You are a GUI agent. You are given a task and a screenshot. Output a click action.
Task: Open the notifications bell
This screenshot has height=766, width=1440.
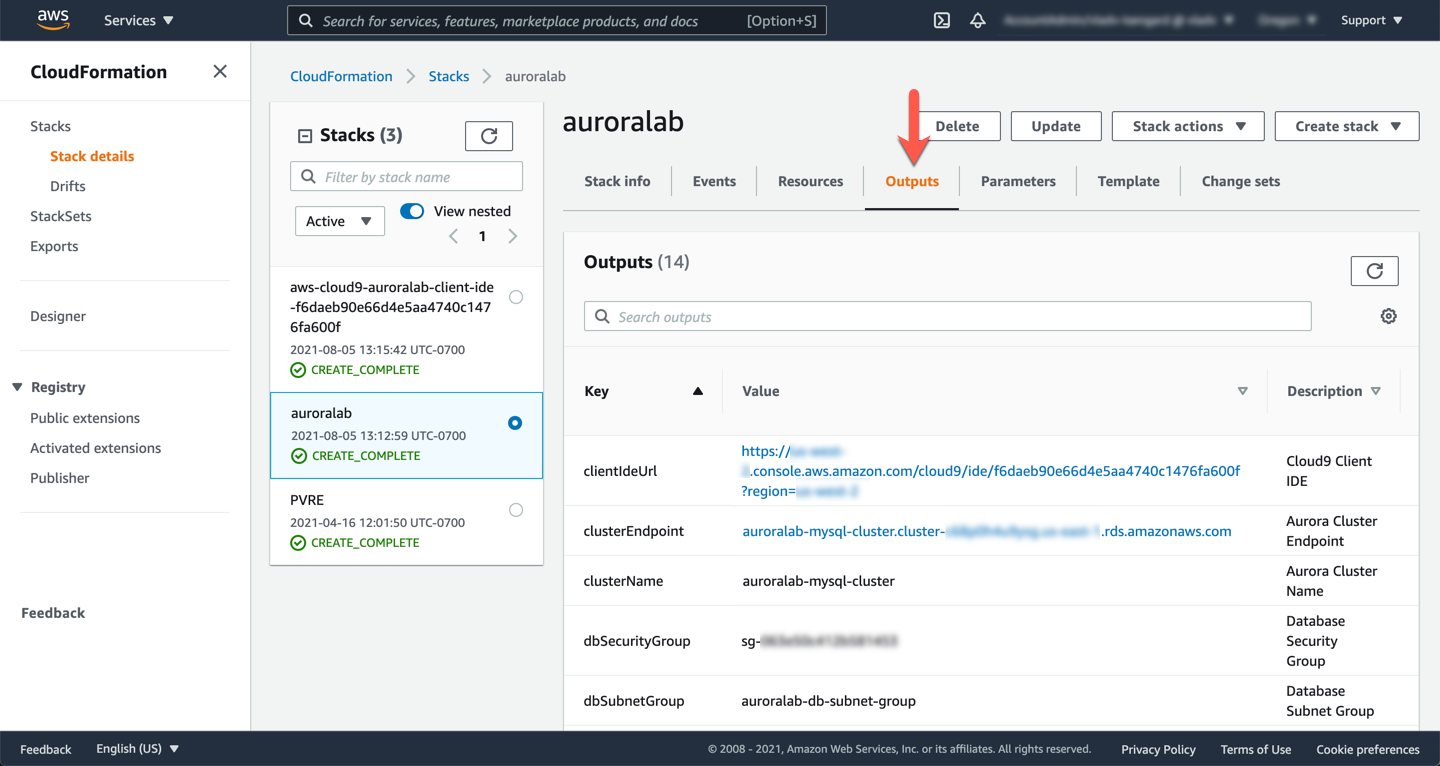point(978,20)
